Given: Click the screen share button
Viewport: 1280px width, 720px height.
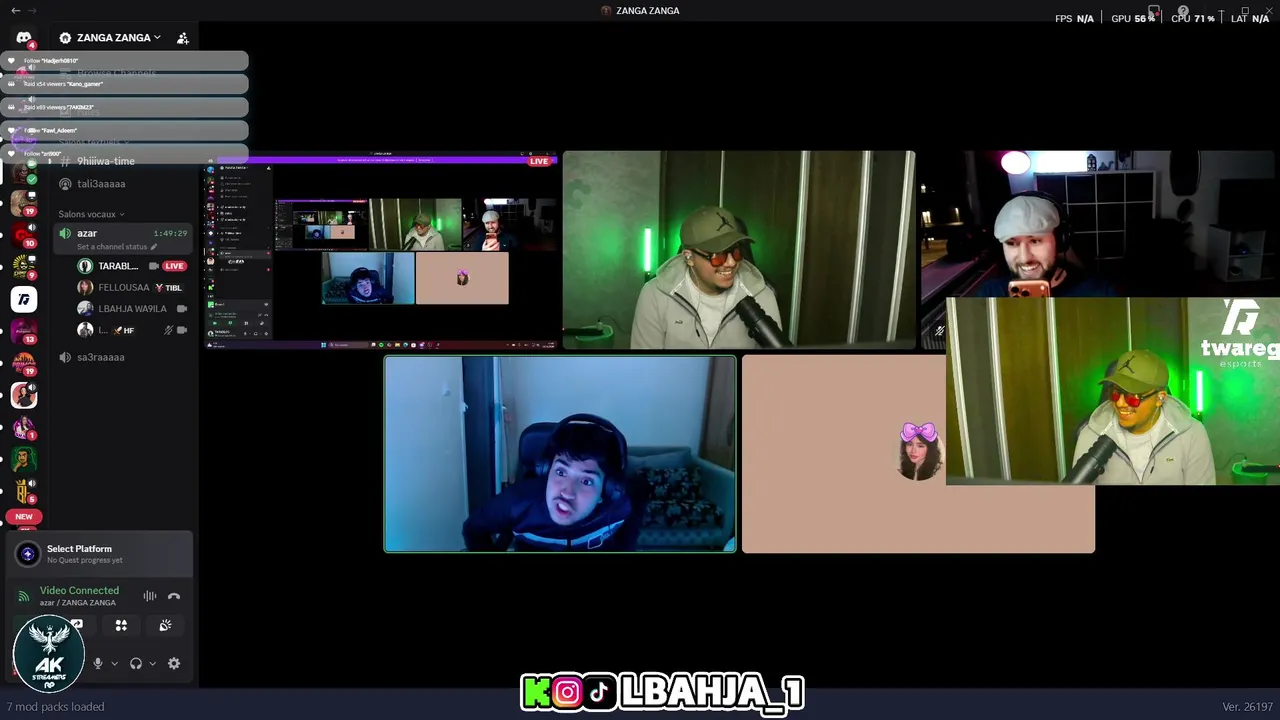Looking at the screenshot, I should click(x=77, y=625).
